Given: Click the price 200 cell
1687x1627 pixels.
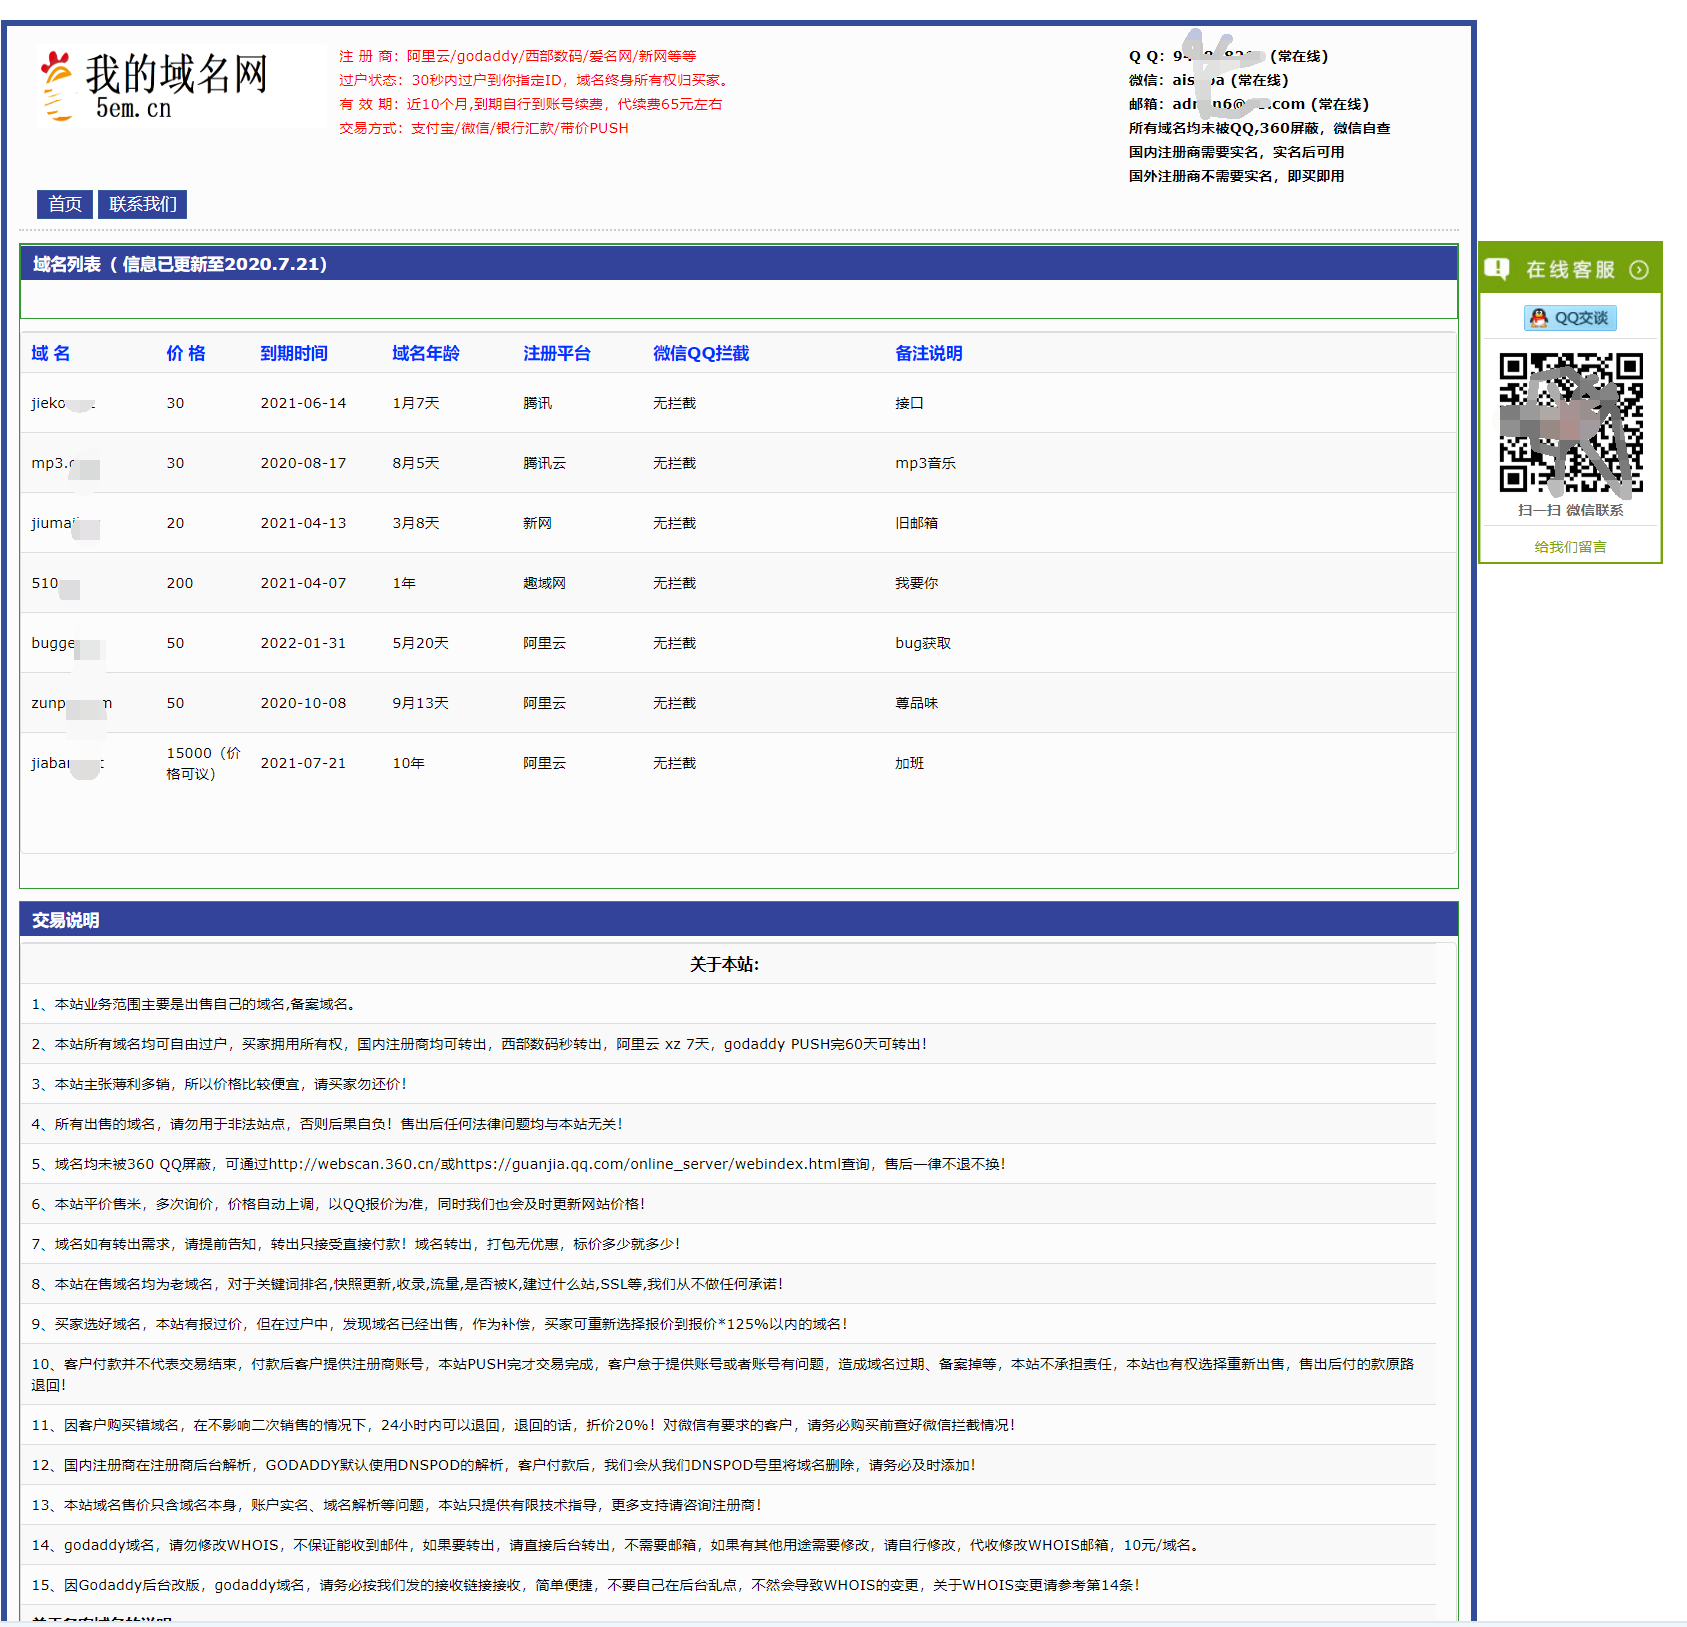Looking at the screenshot, I should [180, 583].
